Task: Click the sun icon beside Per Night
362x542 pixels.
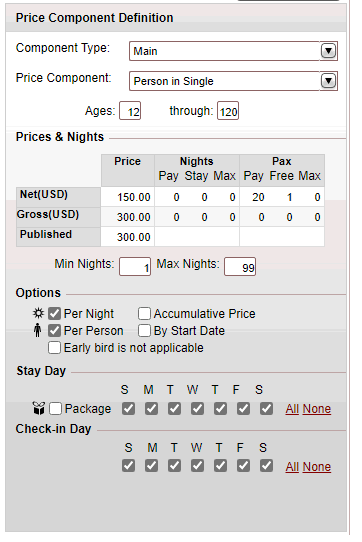Action: 38,313
